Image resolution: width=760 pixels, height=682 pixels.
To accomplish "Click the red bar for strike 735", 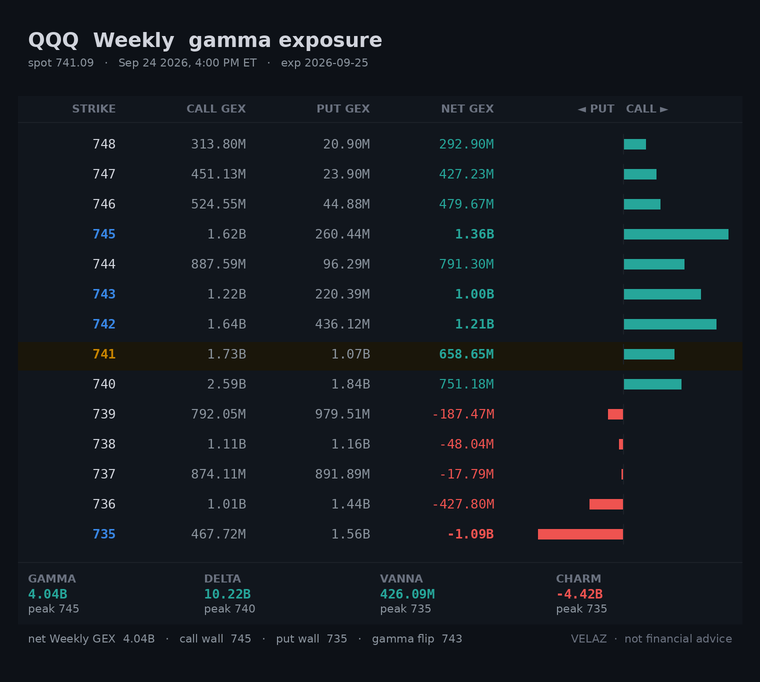I will tap(580, 535).
